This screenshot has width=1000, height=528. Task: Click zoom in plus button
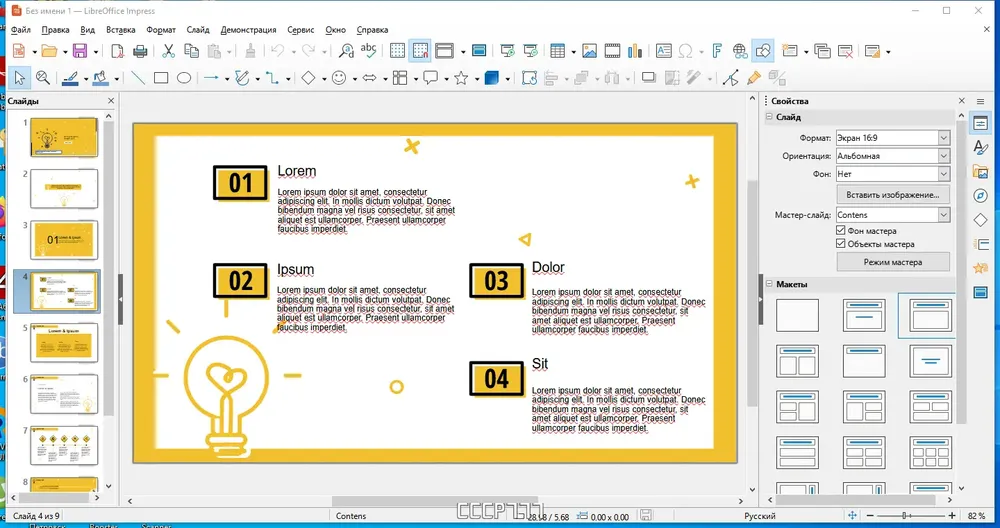[952, 515]
